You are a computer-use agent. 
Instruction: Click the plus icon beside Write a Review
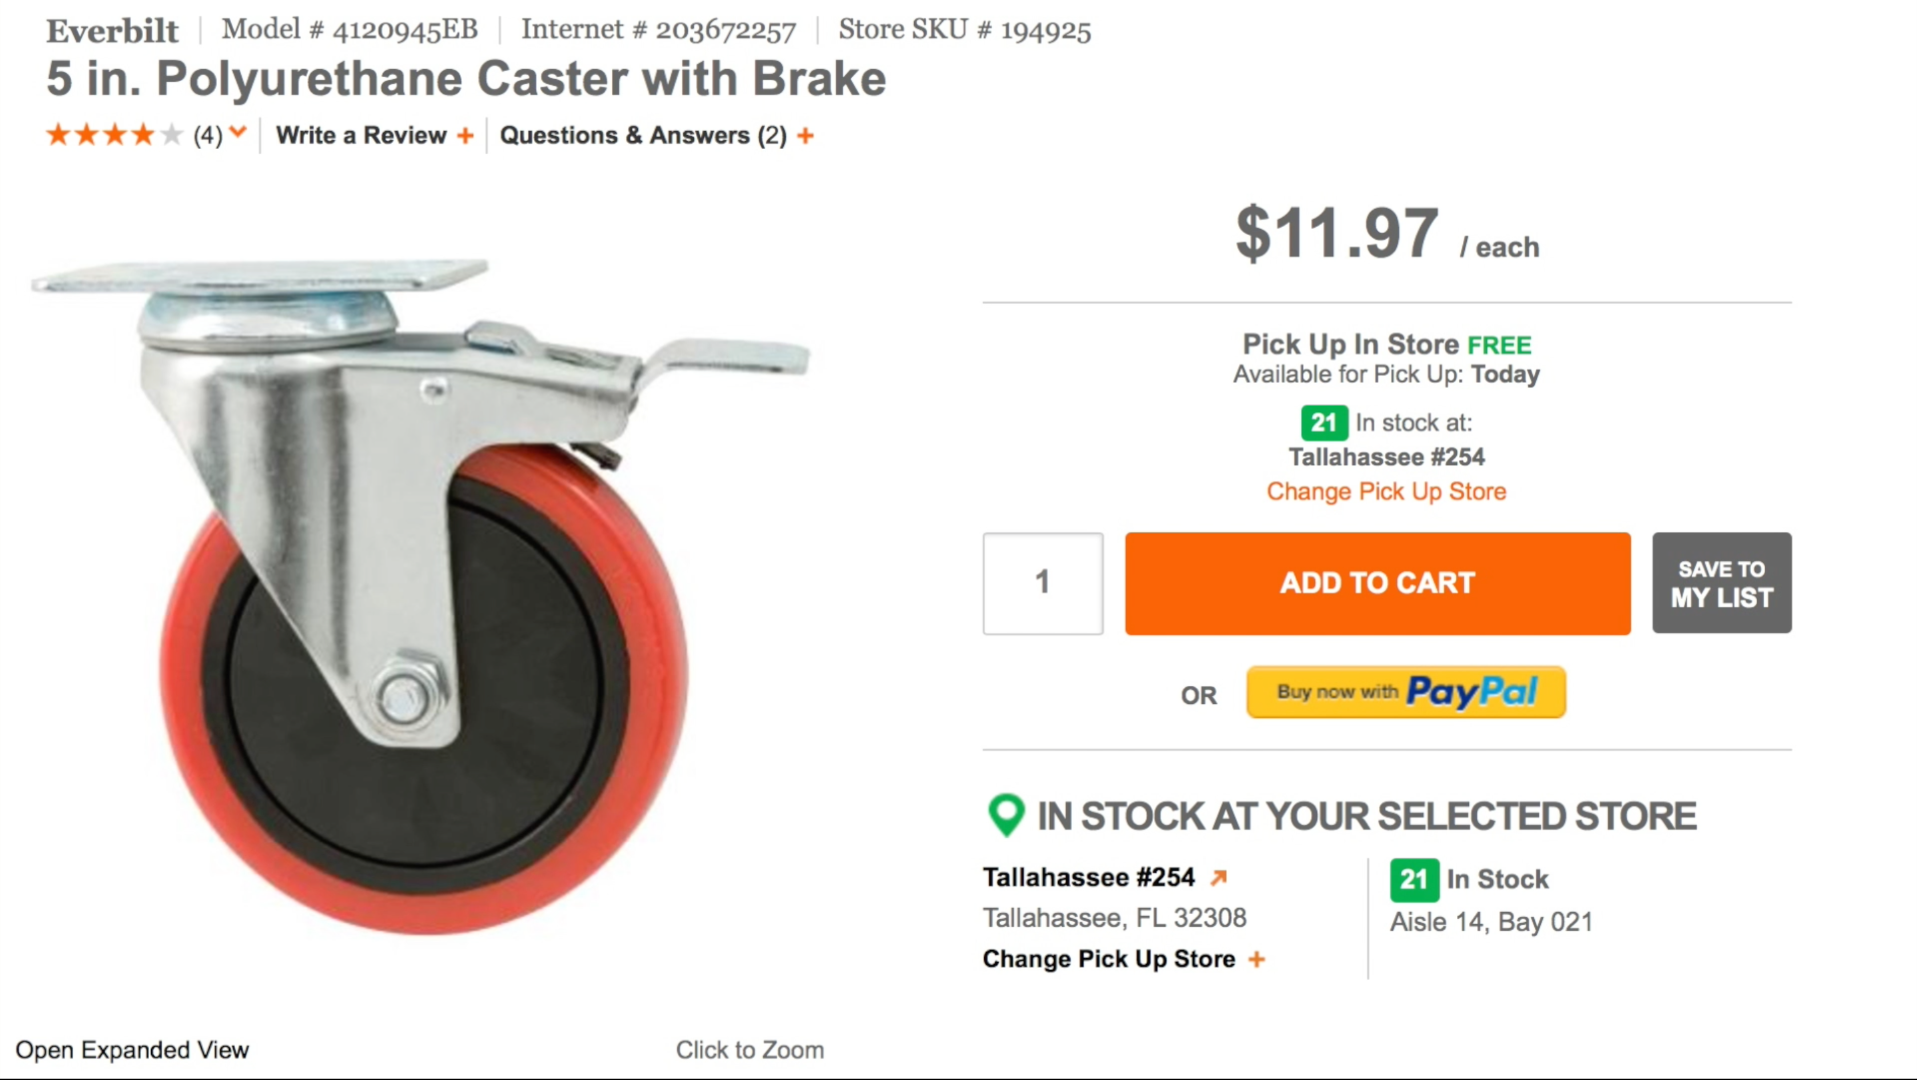[465, 136]
